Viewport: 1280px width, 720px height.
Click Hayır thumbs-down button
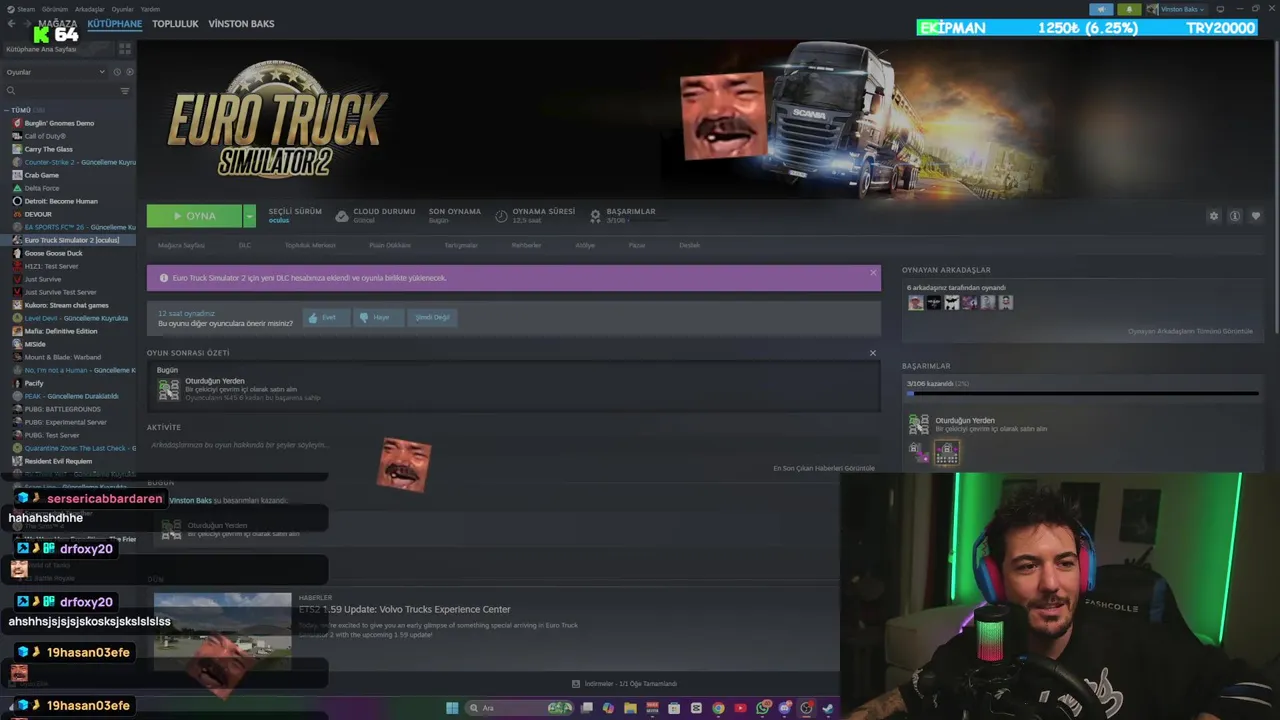379,317
